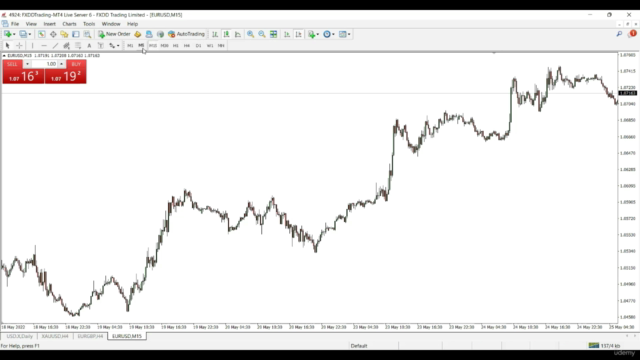The width and height of the screenshot is (640, 360).
Task: Select the text tool A
Action: (89, 46)
